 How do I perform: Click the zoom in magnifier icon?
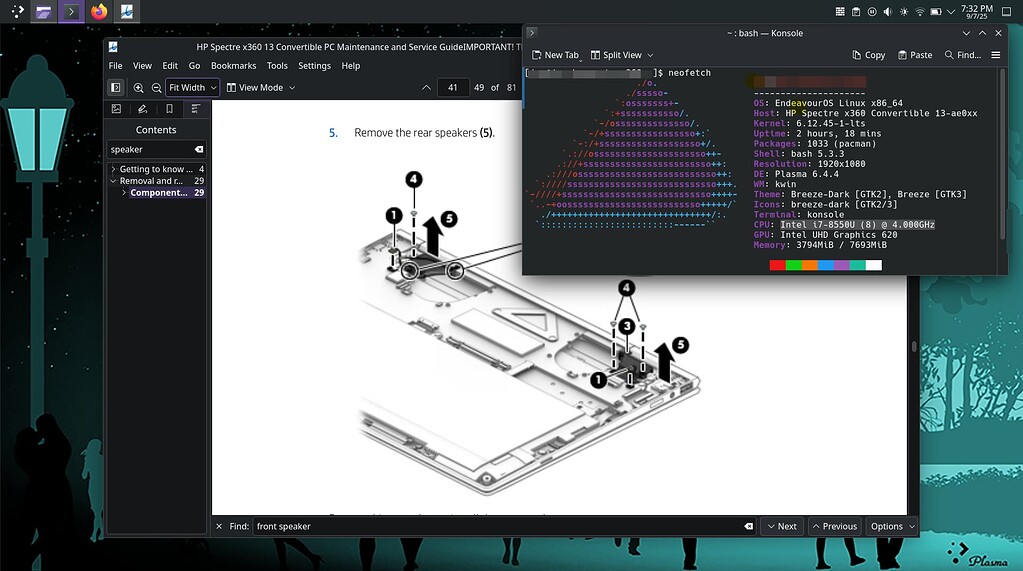click(x=139, y=87)
